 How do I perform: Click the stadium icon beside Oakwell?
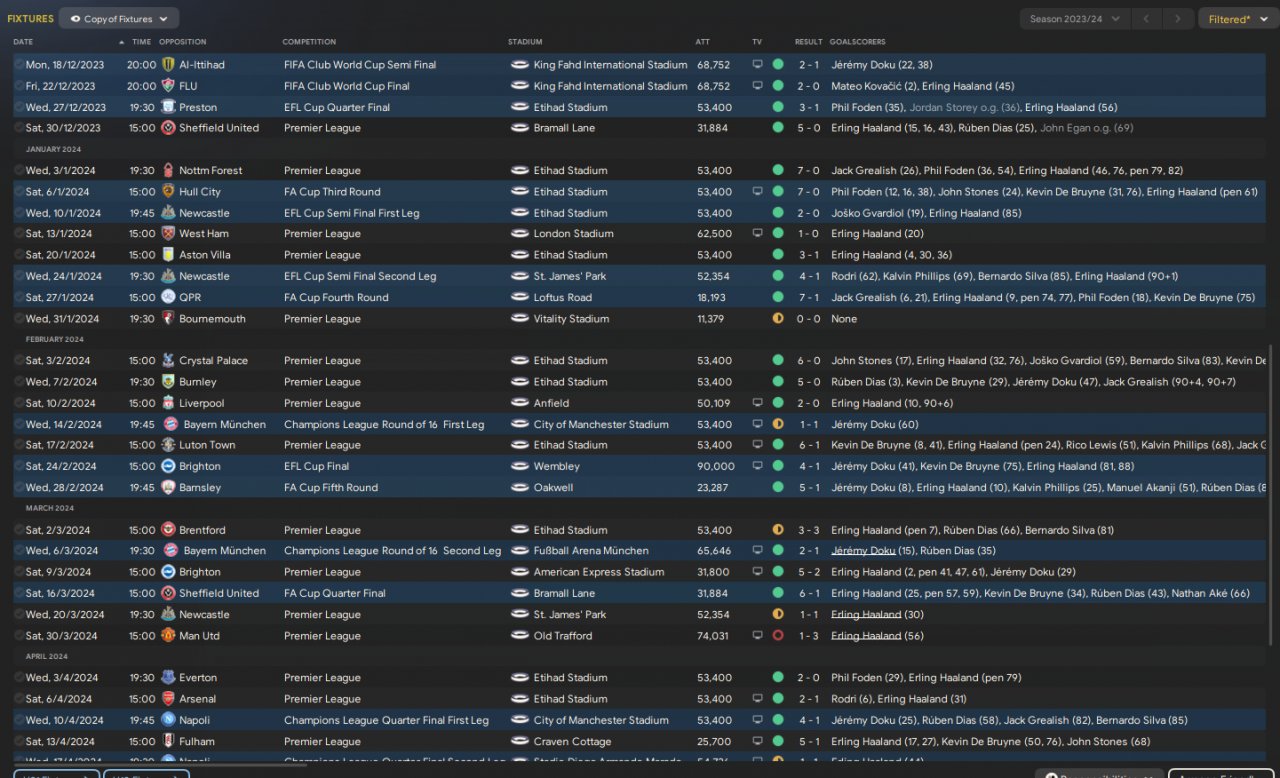coord(519,488)
